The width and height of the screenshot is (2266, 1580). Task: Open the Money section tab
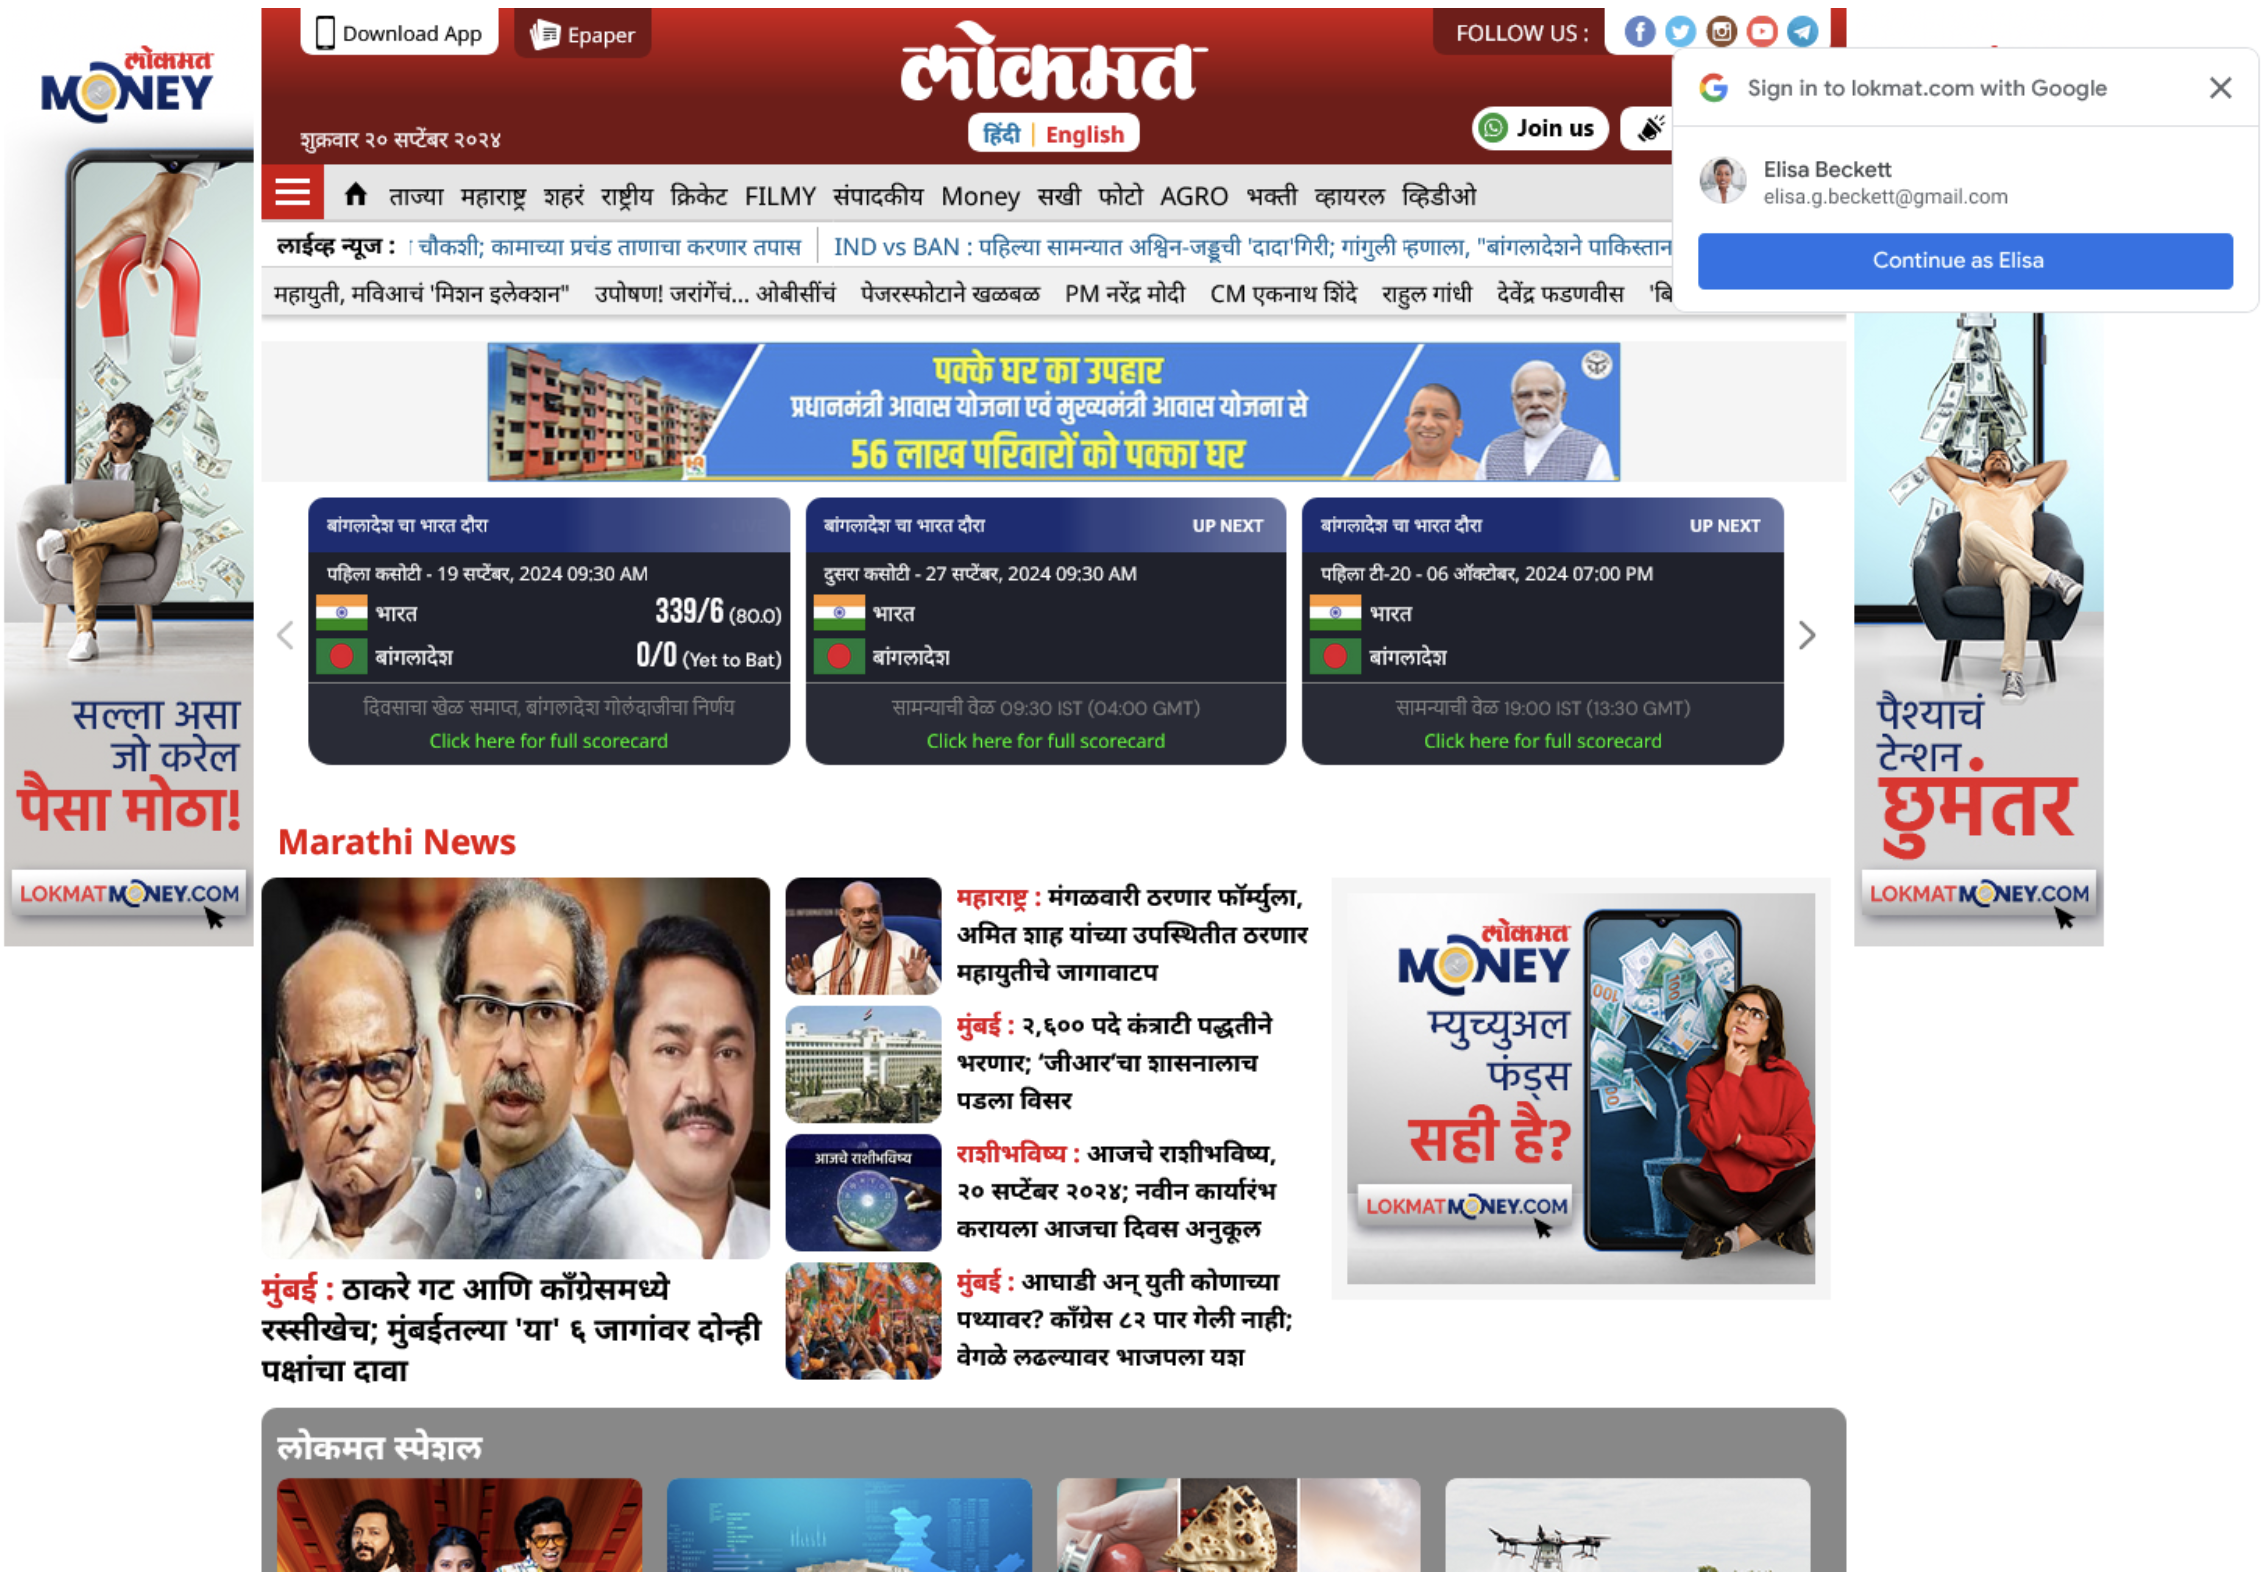click(x=976, y=194)
